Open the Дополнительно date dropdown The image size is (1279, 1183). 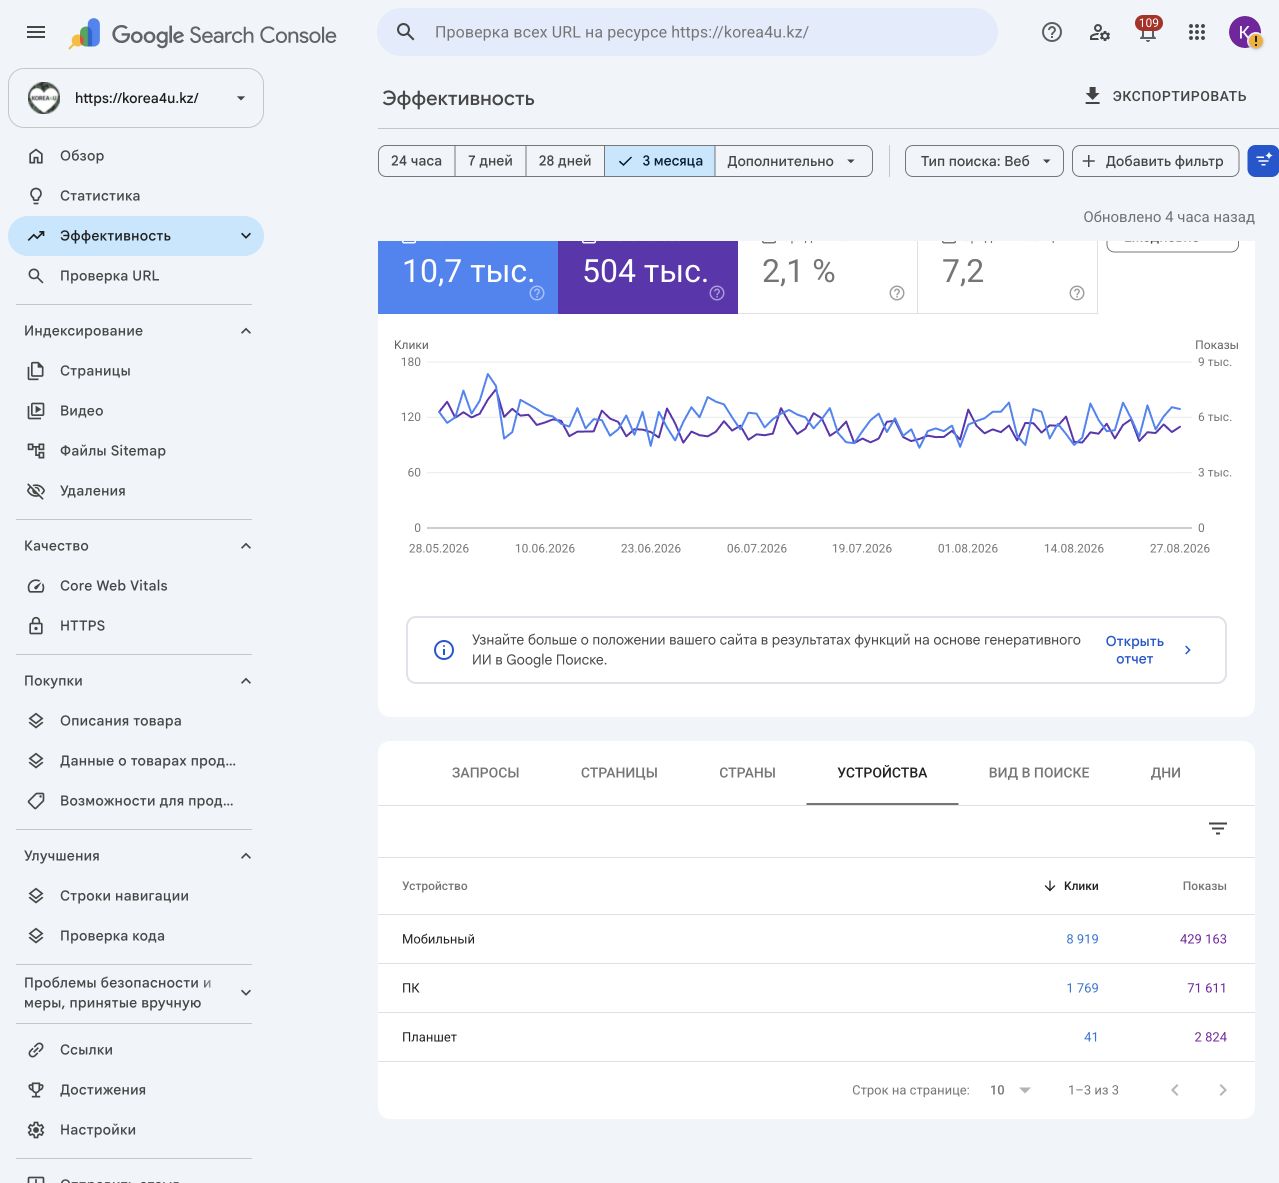pyautogui.click(x=793, y=161)
